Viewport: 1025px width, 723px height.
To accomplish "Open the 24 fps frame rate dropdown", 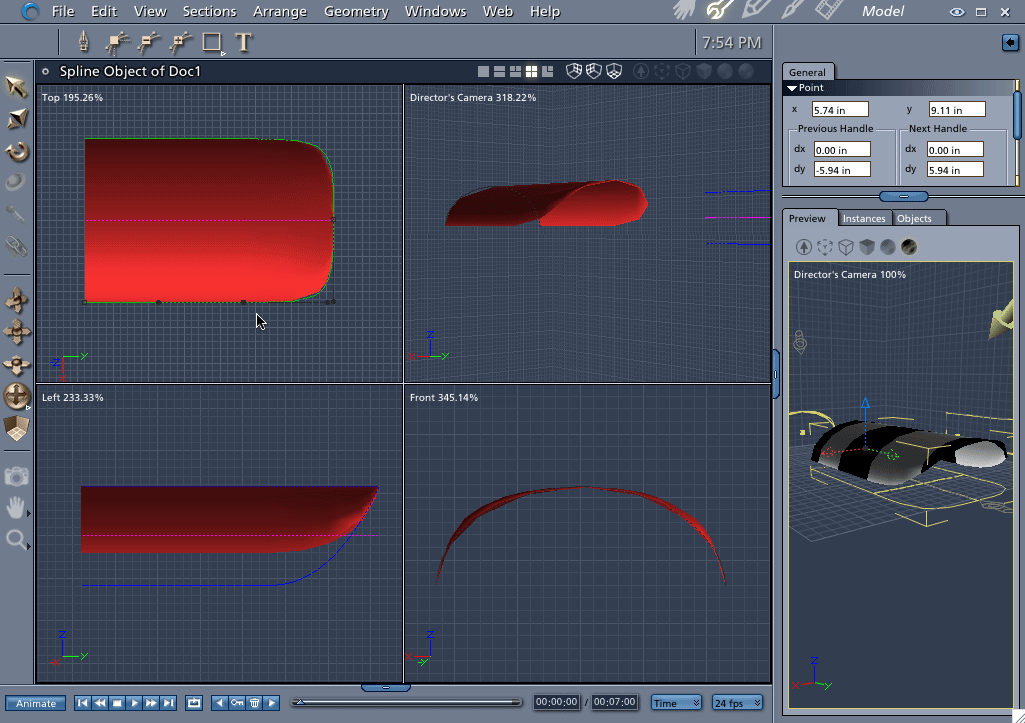I will pos(738,703).
